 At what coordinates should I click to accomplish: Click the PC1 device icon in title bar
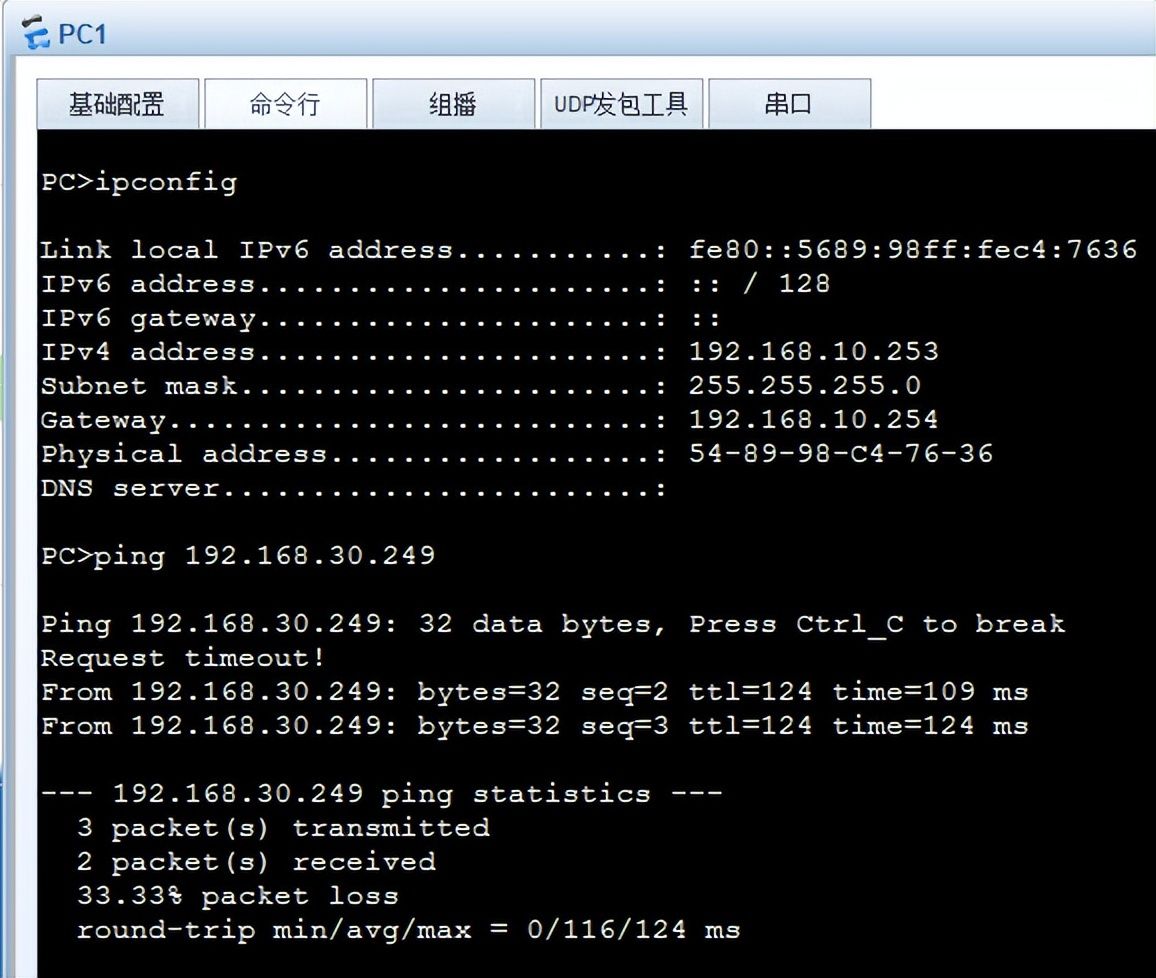pyautogui.click(x=35, y=33)
